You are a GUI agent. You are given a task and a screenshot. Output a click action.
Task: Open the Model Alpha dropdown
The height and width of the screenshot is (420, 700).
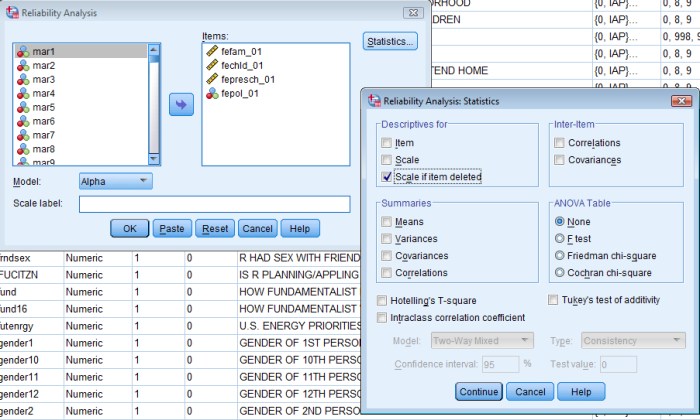click(x=115, y=181)
